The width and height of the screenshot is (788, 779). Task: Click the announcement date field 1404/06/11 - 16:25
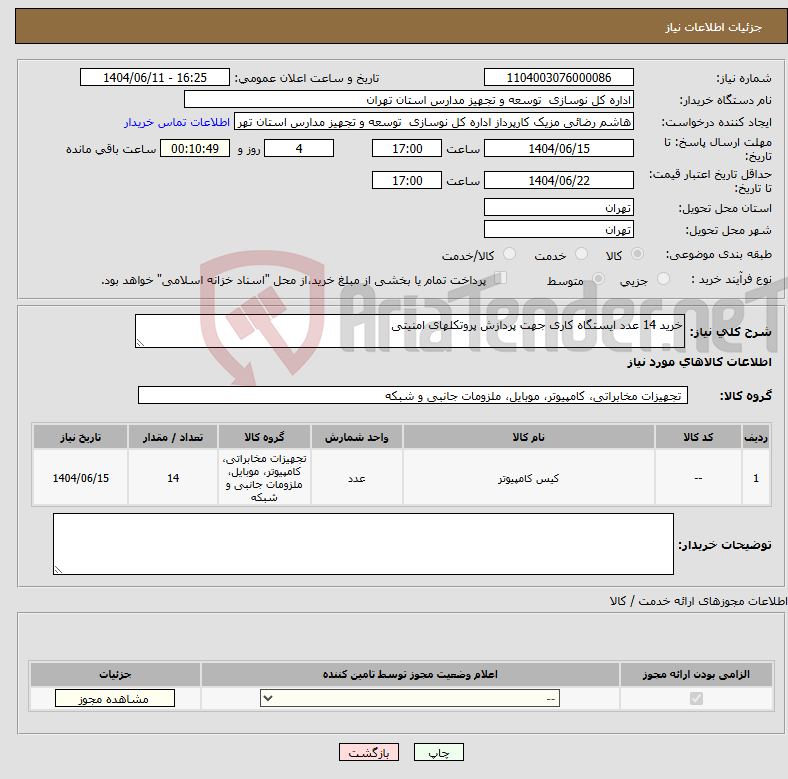click(155, 77)
